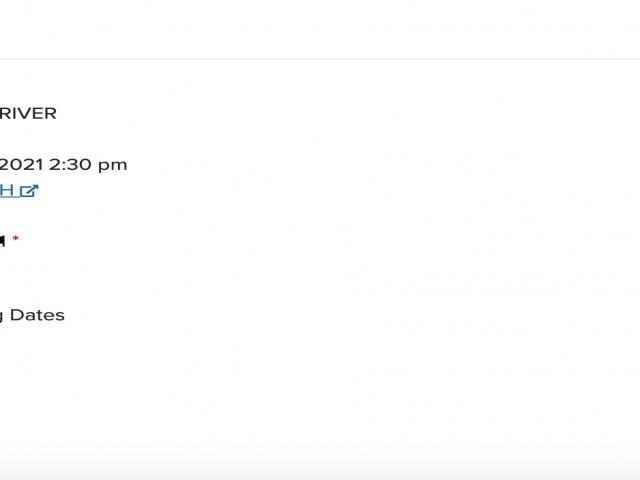Click the blank space below Dates label
Image resolution: width=640 pixels, height=480 pixels.
pyautogui.click(x=40, y=380)
